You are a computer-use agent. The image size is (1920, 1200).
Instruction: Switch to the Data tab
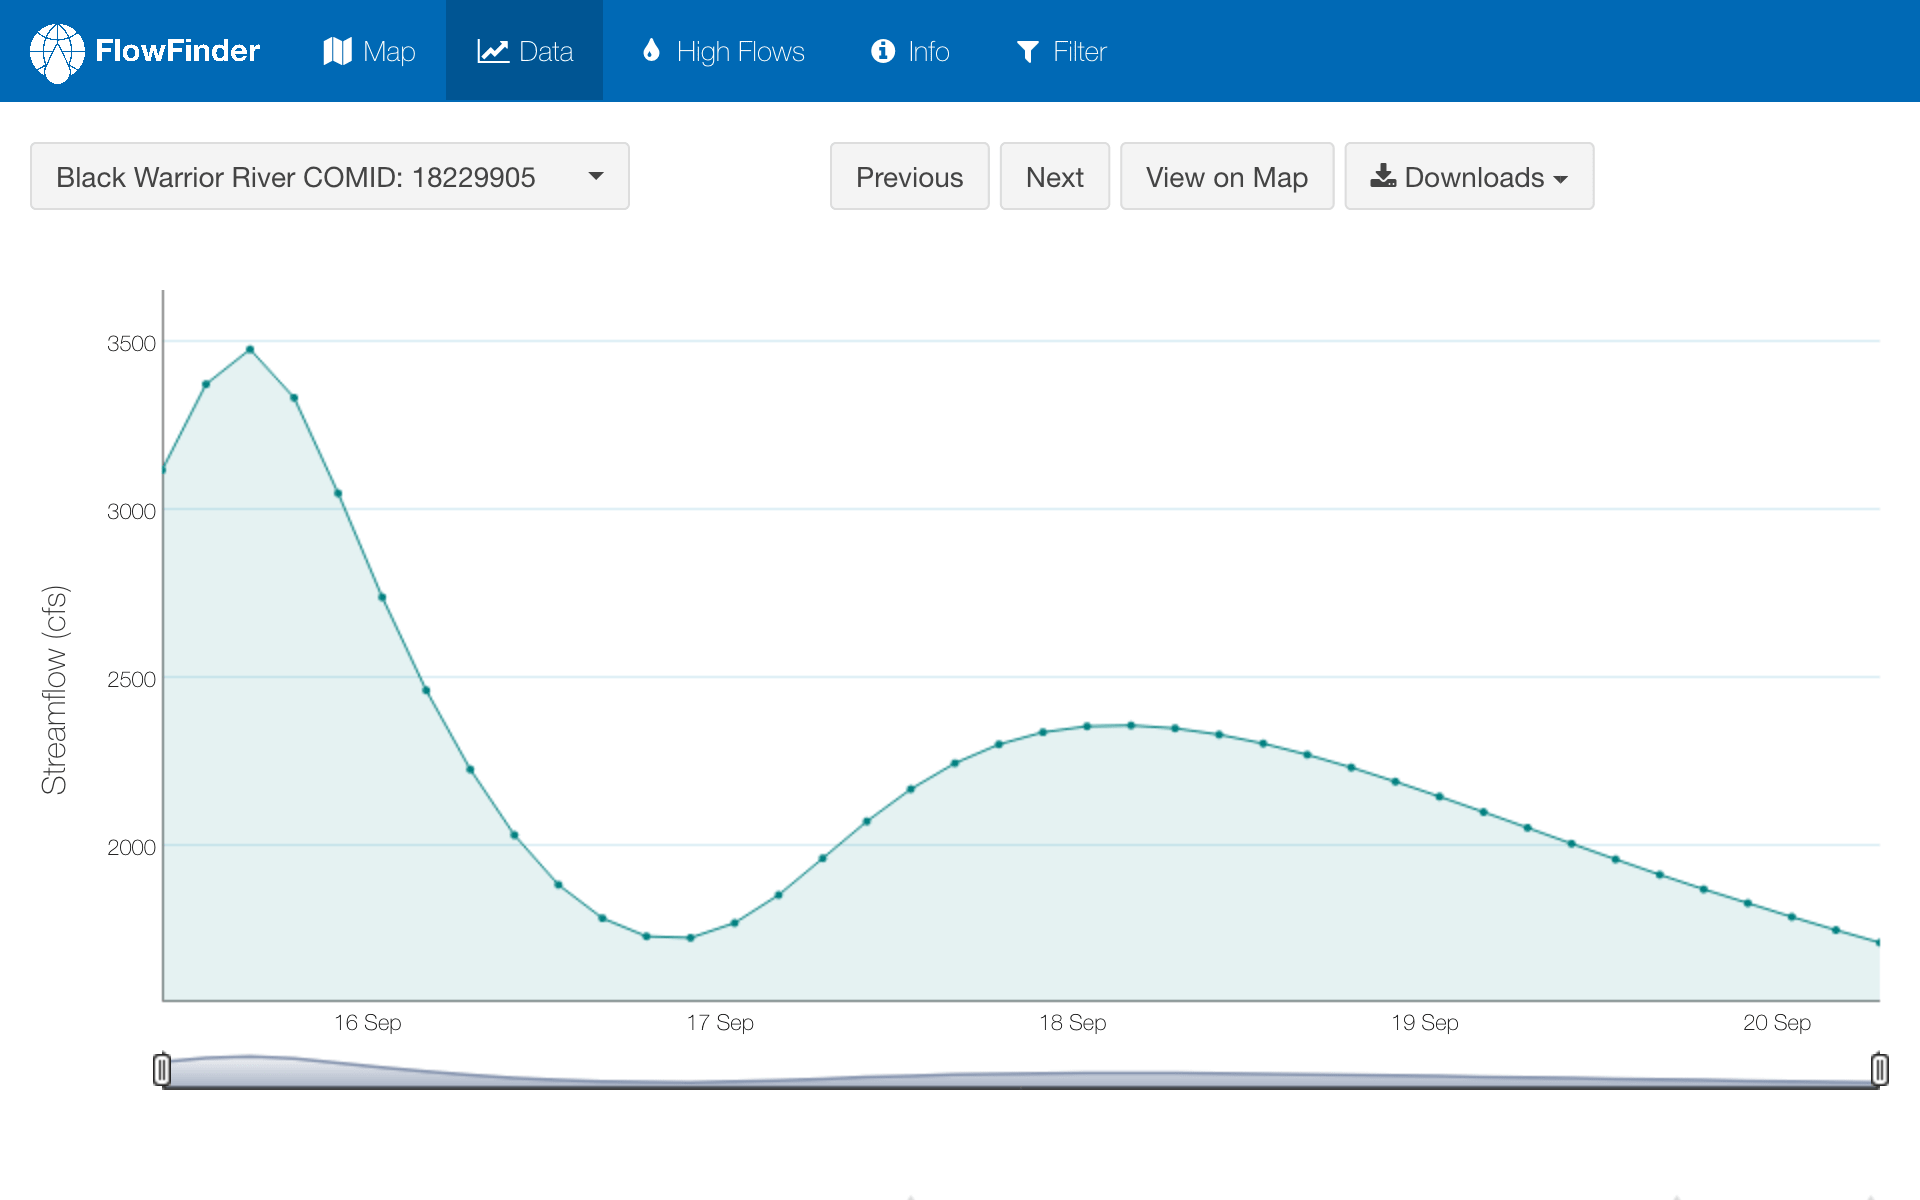coord(525,51)
